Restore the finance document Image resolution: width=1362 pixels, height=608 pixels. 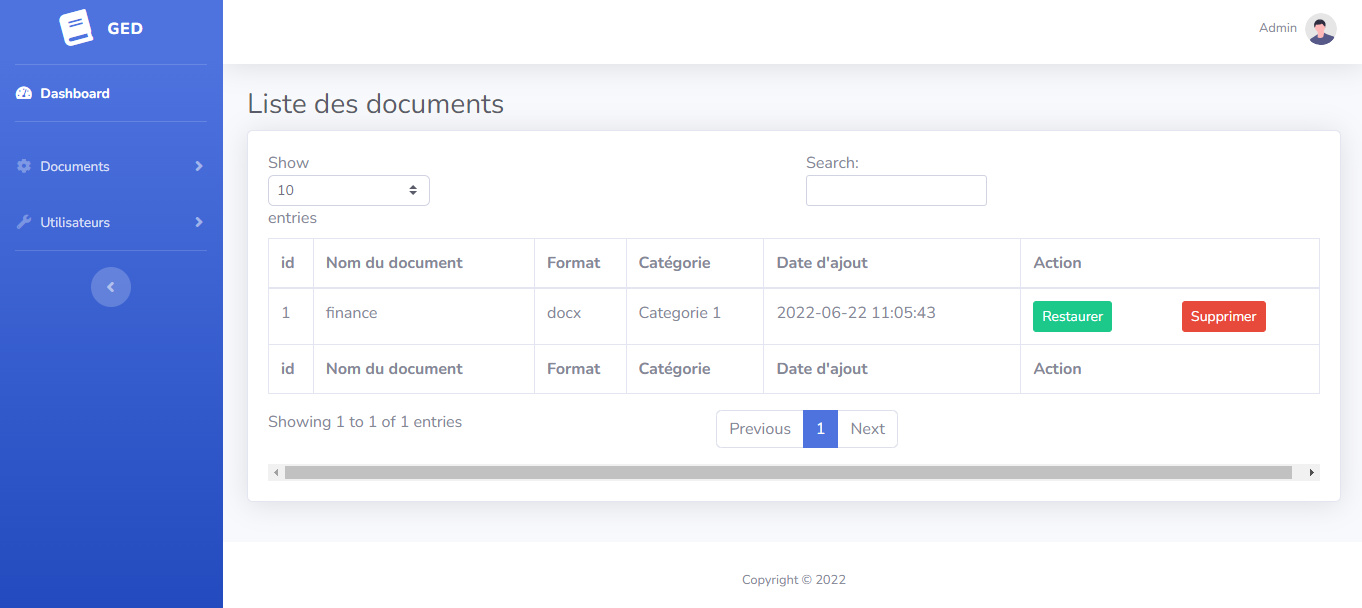point(1072,317)
